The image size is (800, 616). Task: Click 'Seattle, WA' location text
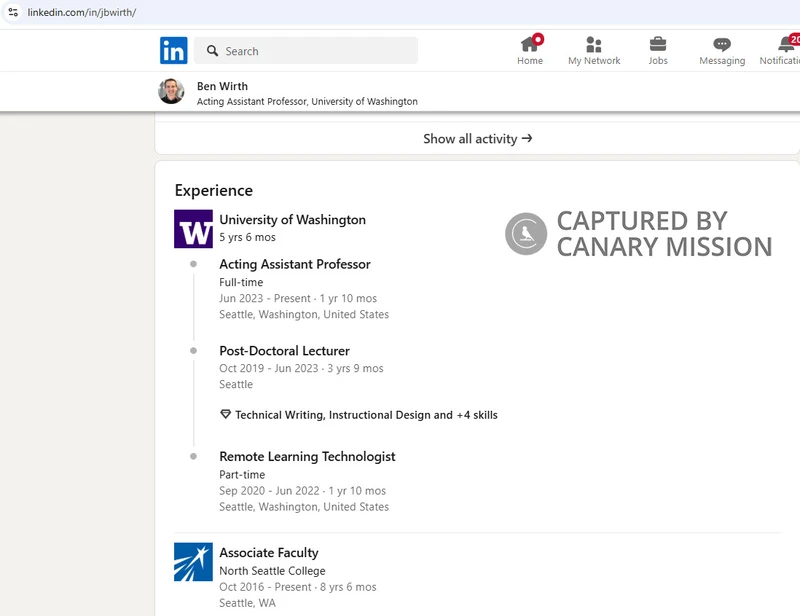click(x=247, y=603)
